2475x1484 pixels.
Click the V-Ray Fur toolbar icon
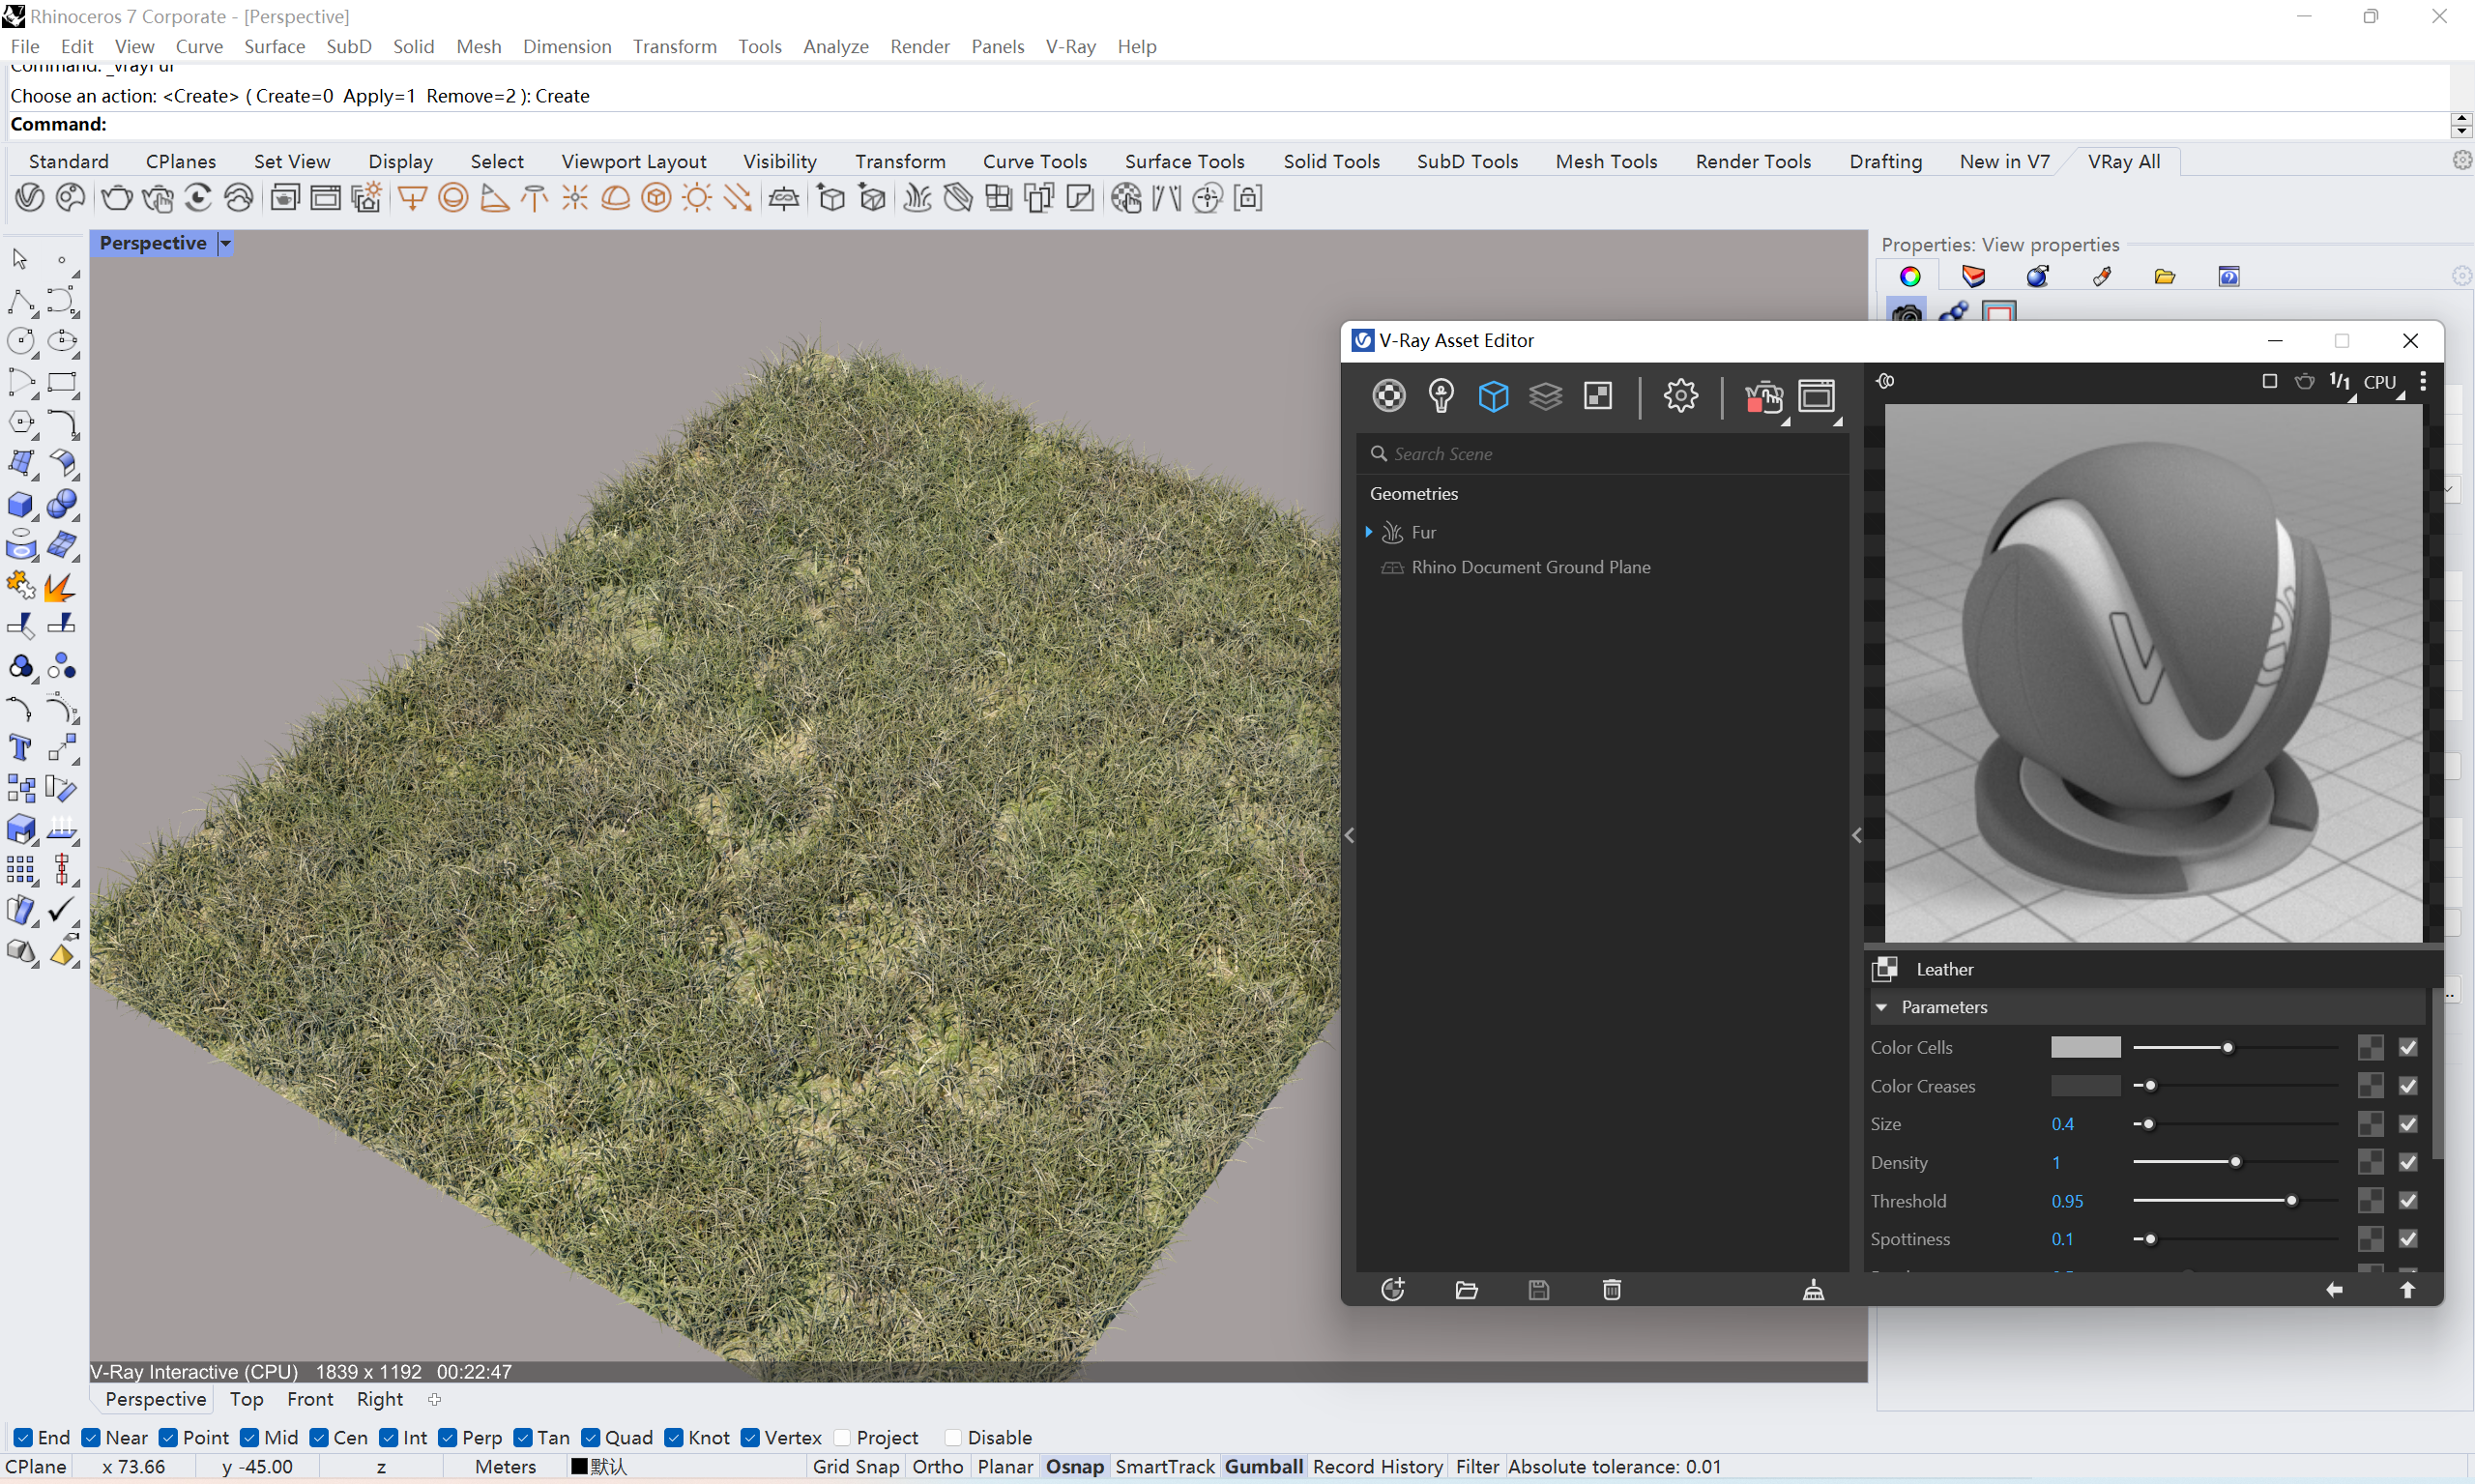[x=916, y=198]
